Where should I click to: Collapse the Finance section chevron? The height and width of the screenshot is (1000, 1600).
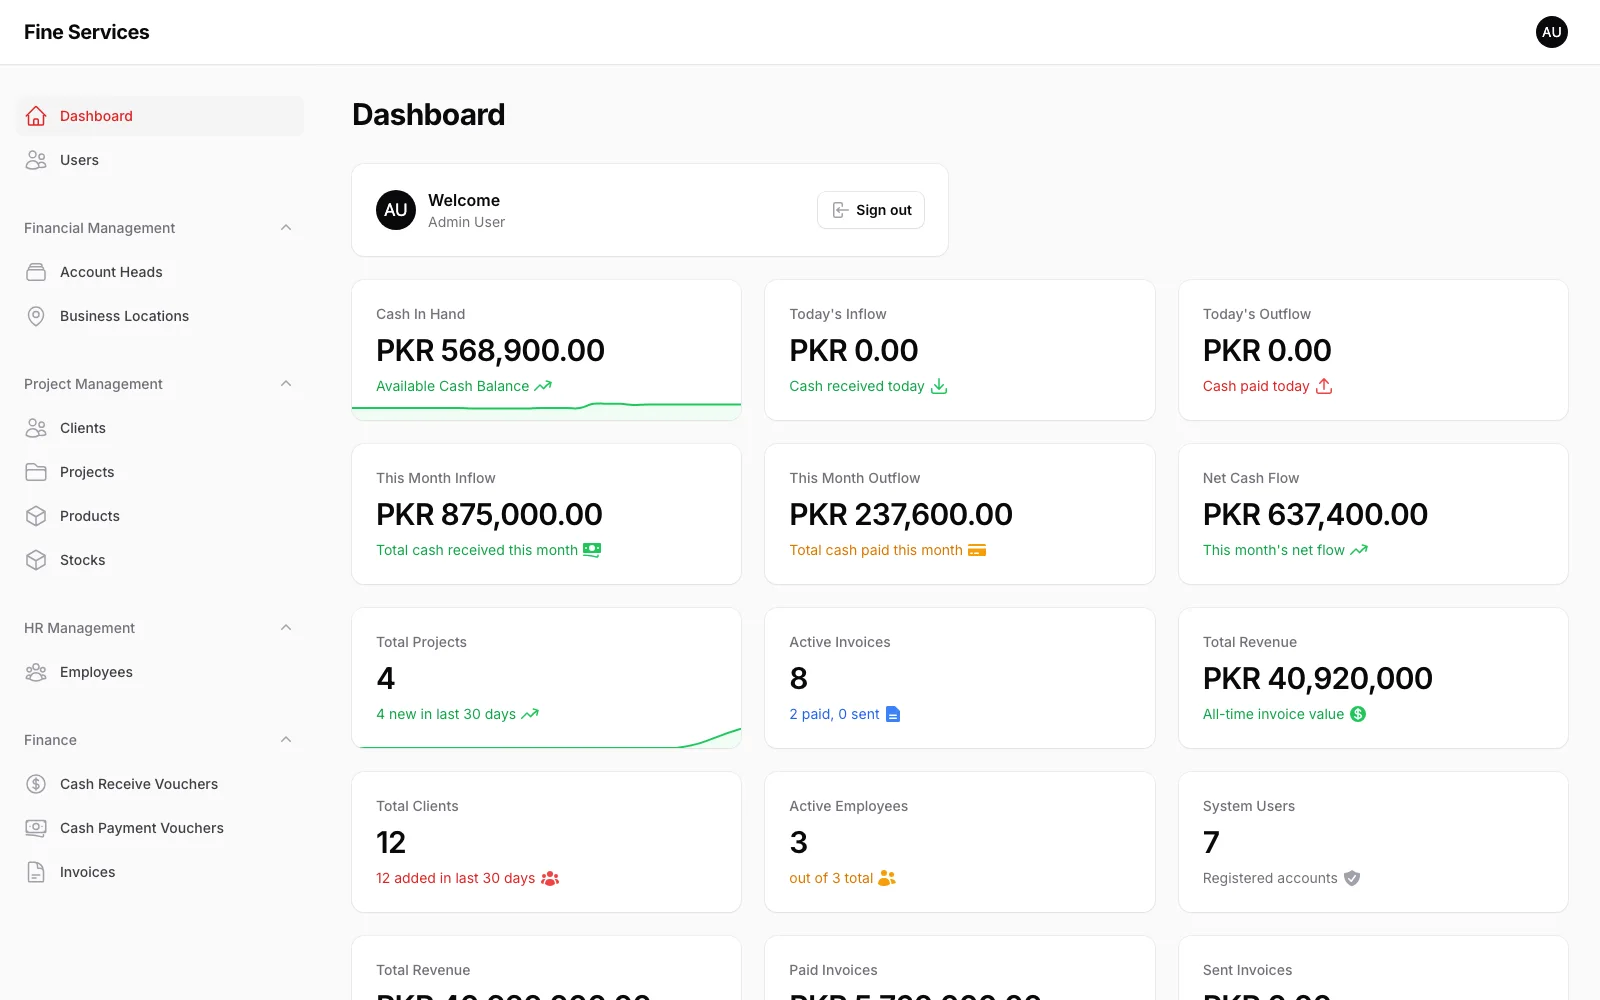point(286,740)
